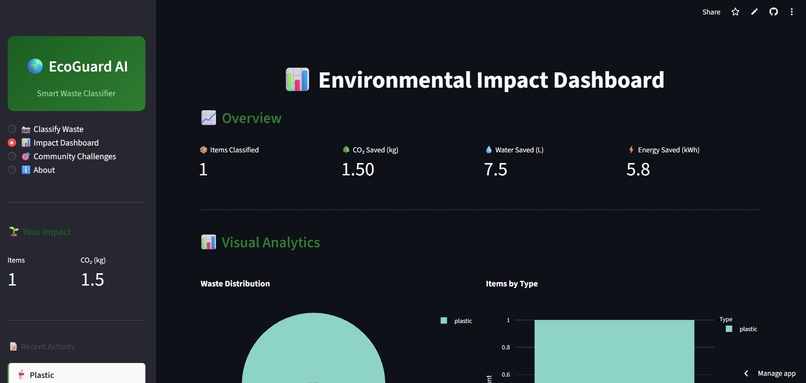Toggle plastic in Items by Type legend
The image size is (806, 383).
click(741, 329)
